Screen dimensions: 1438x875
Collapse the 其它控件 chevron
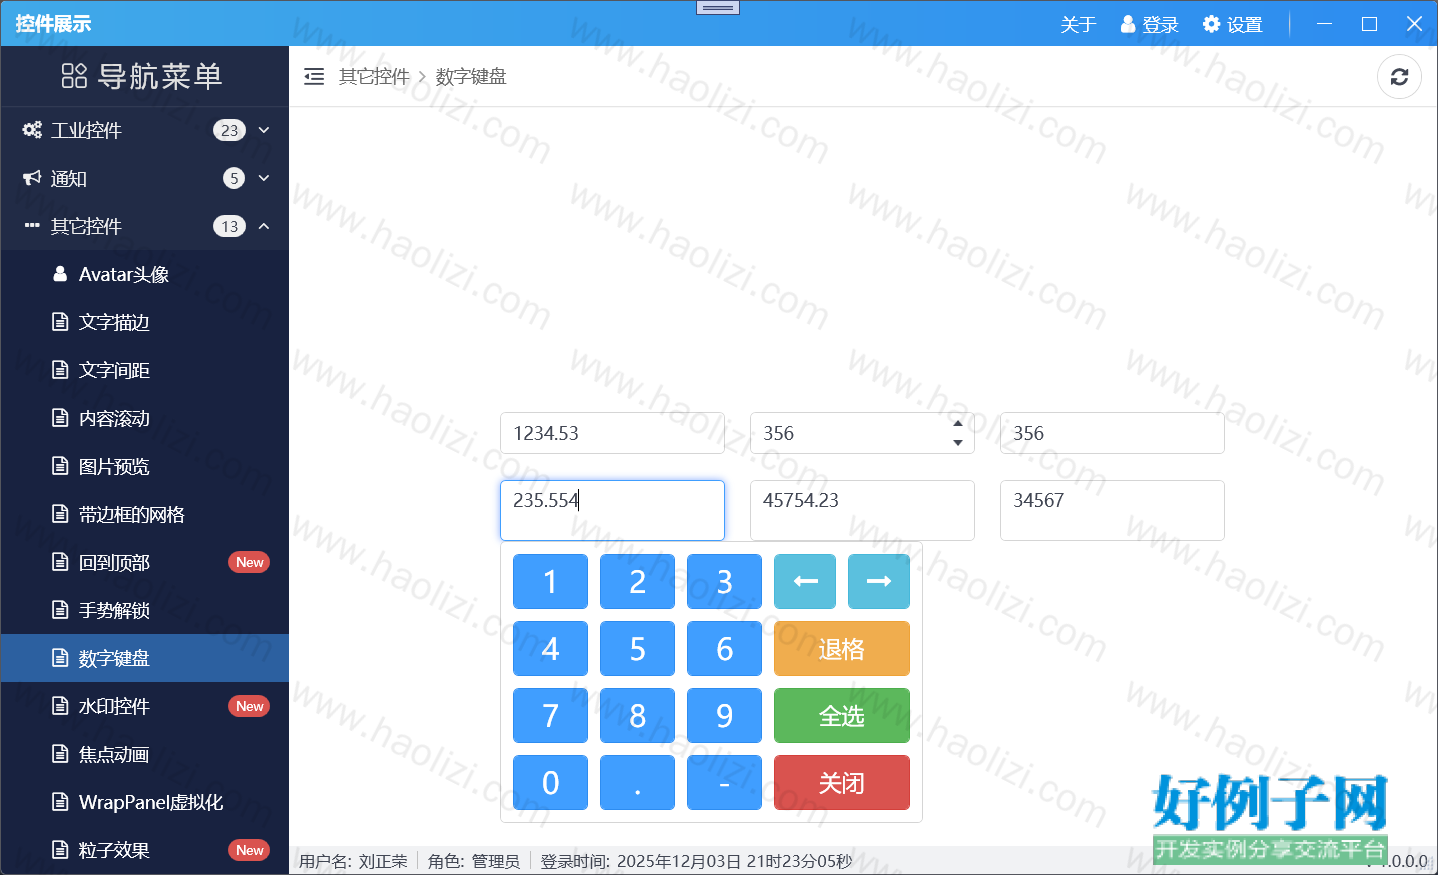pos(264,226)
